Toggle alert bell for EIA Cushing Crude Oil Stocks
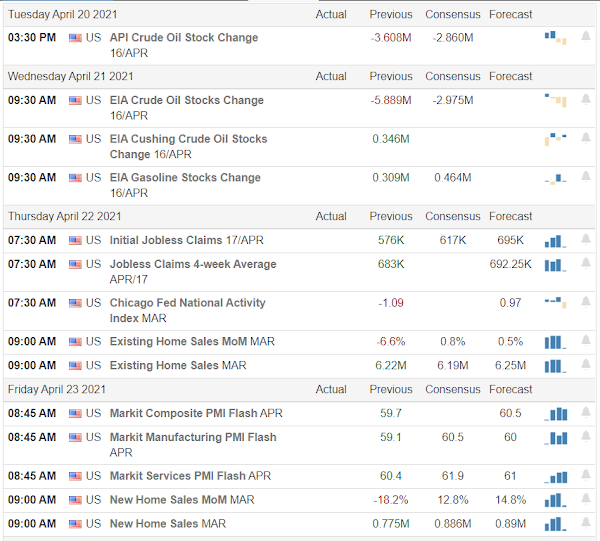The height and width of the screenshot is (541, 600). tap(585, 138)
